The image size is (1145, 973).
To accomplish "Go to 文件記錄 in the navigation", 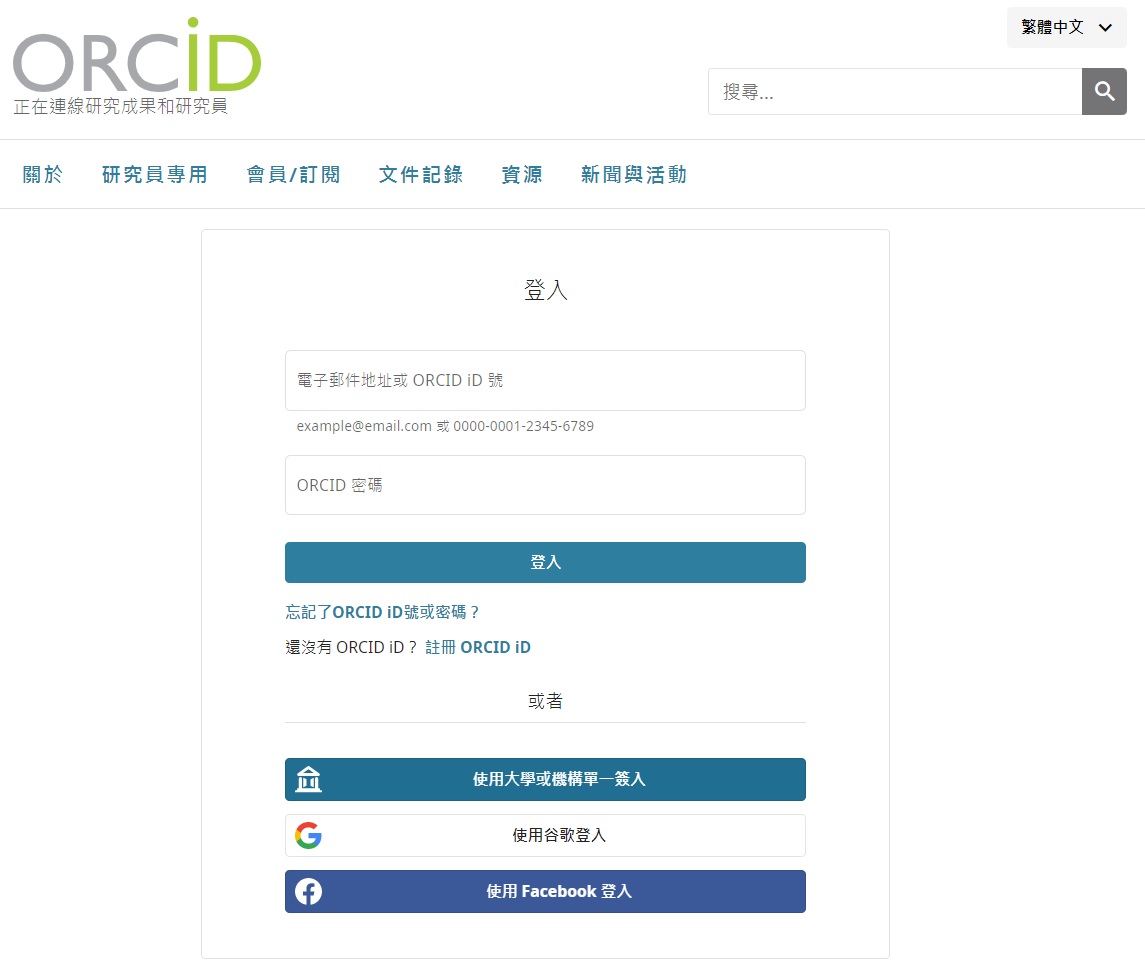I will pyautogui.click(x=421, y=175).
